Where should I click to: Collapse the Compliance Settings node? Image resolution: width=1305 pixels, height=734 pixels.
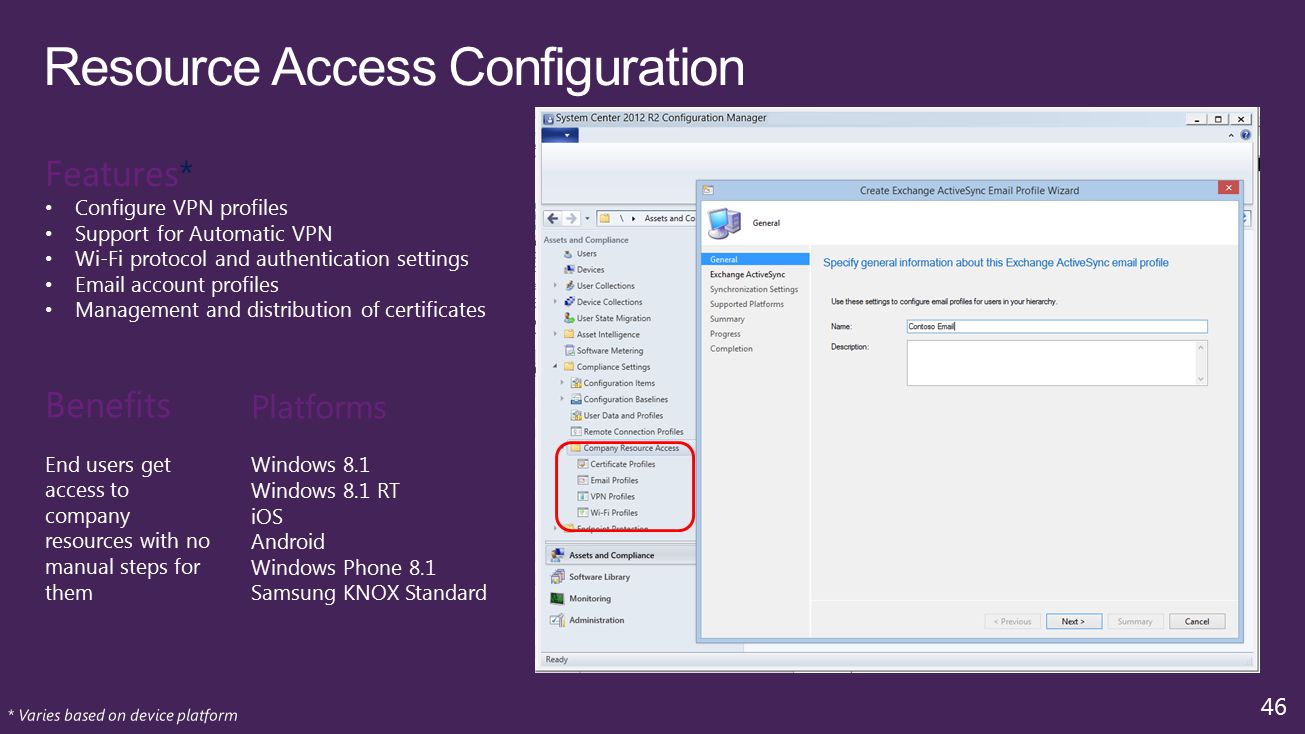click(556, 367)
